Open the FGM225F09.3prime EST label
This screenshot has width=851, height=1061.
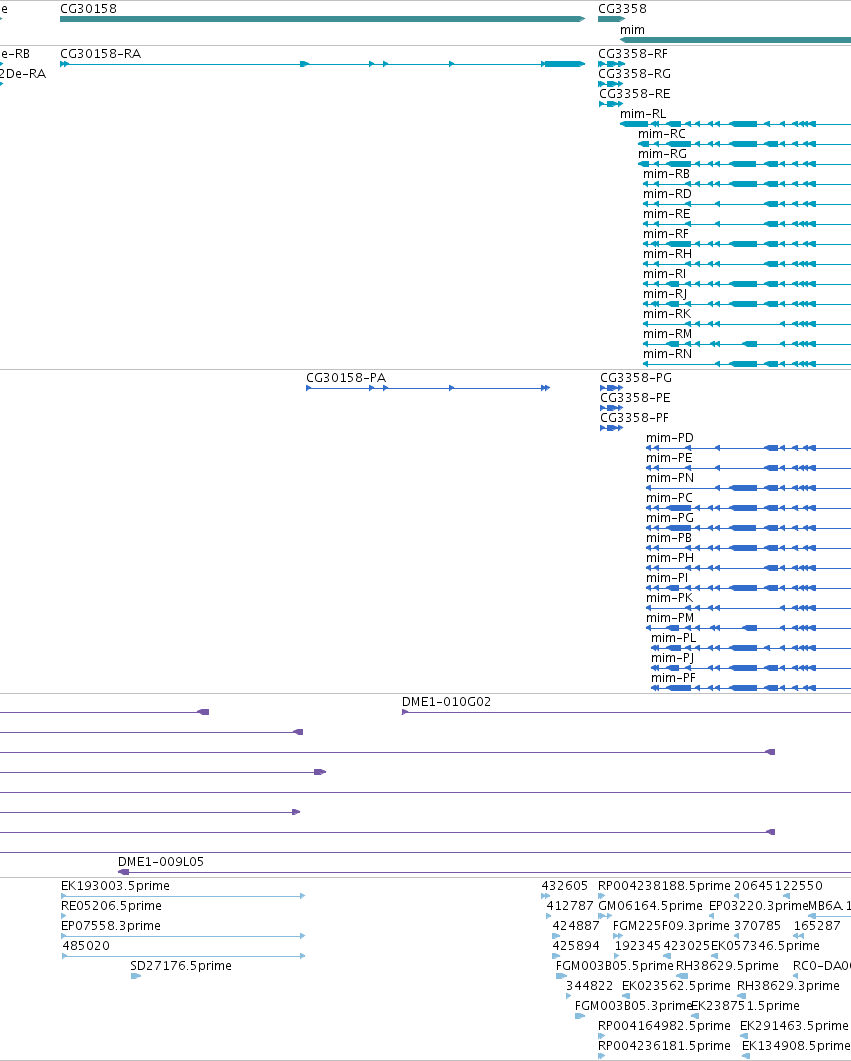[x=671, y=925]
